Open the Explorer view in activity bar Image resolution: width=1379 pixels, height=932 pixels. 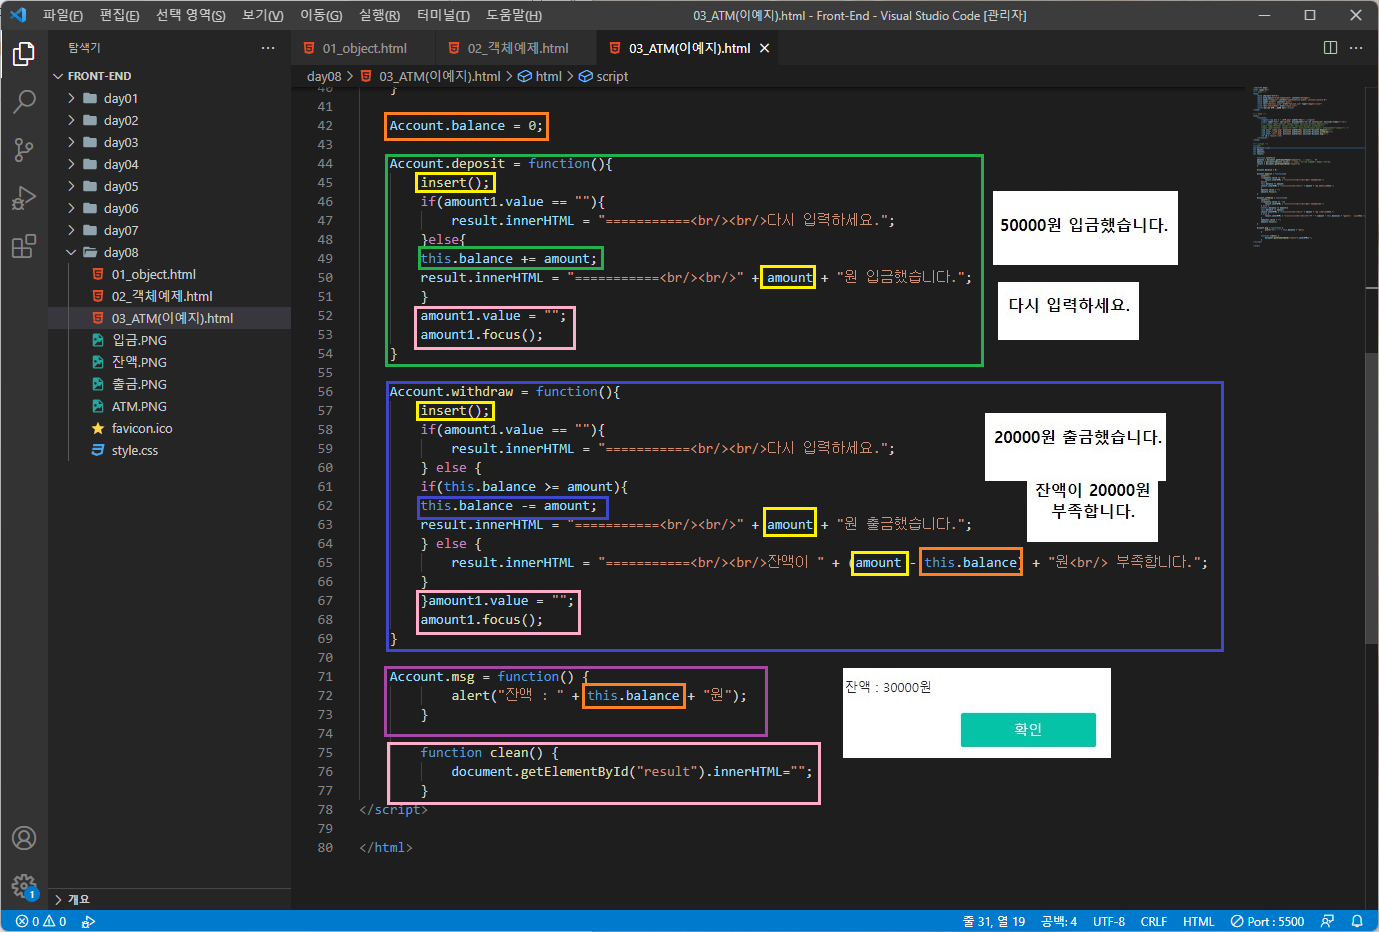pos(24,54)
